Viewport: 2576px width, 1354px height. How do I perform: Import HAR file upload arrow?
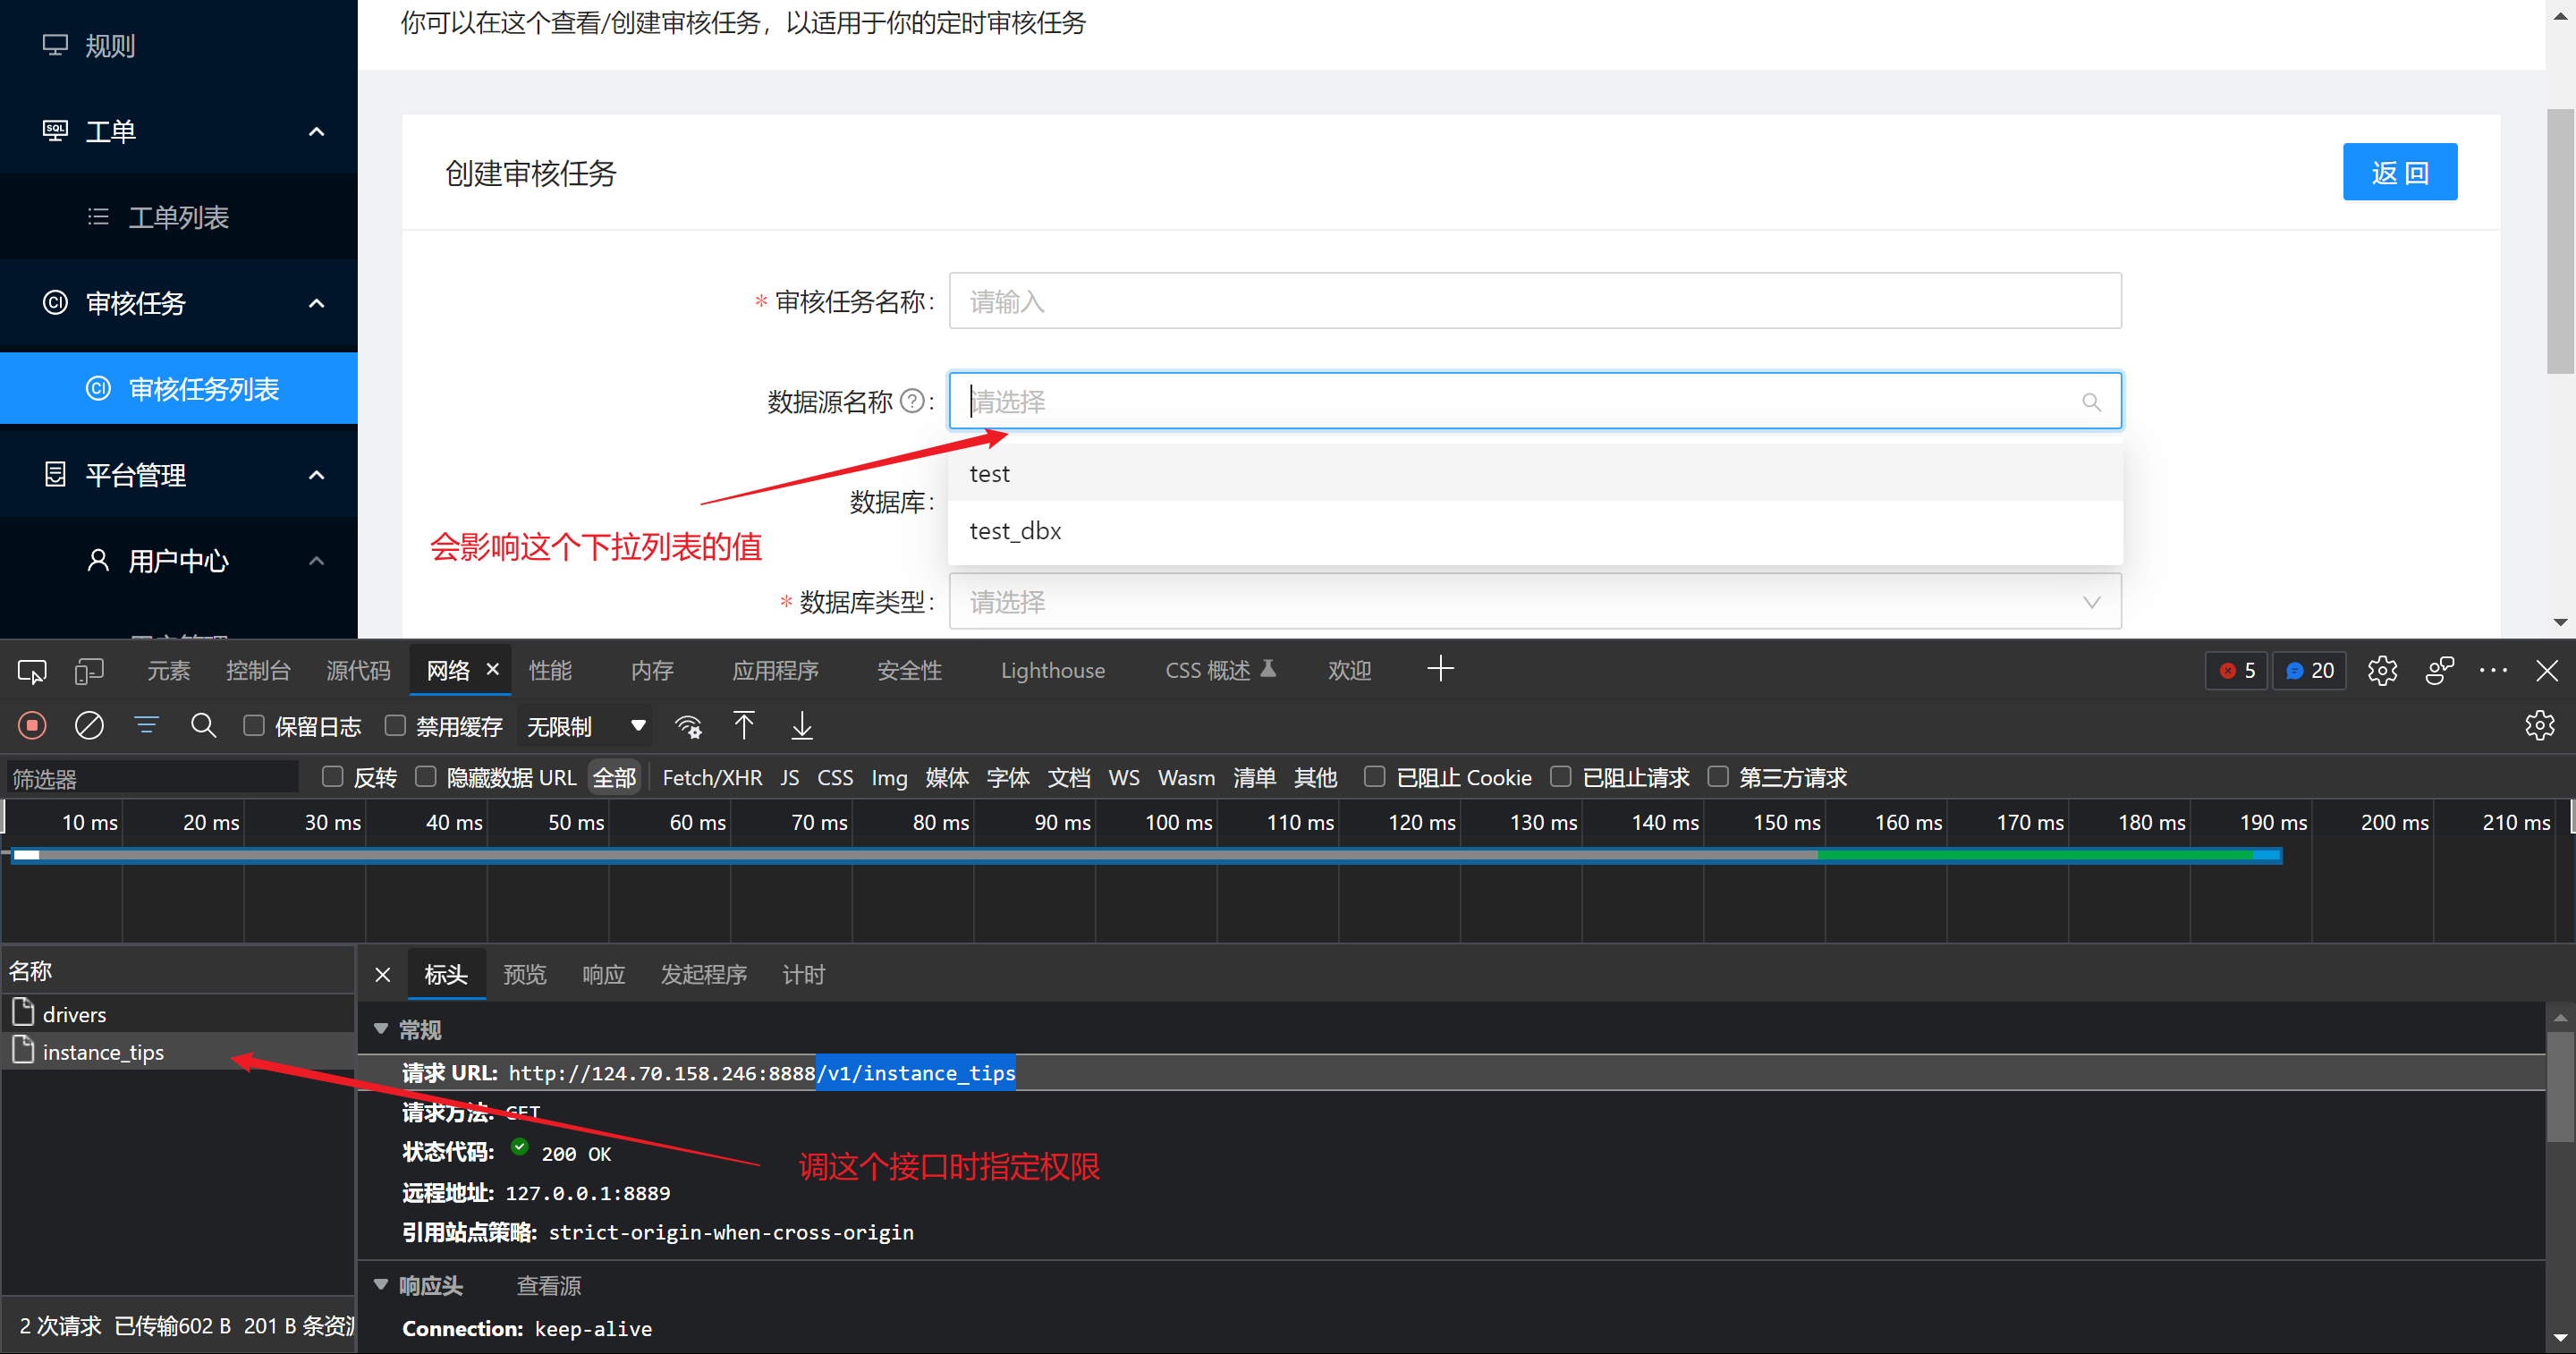click(x=744, y=726)
